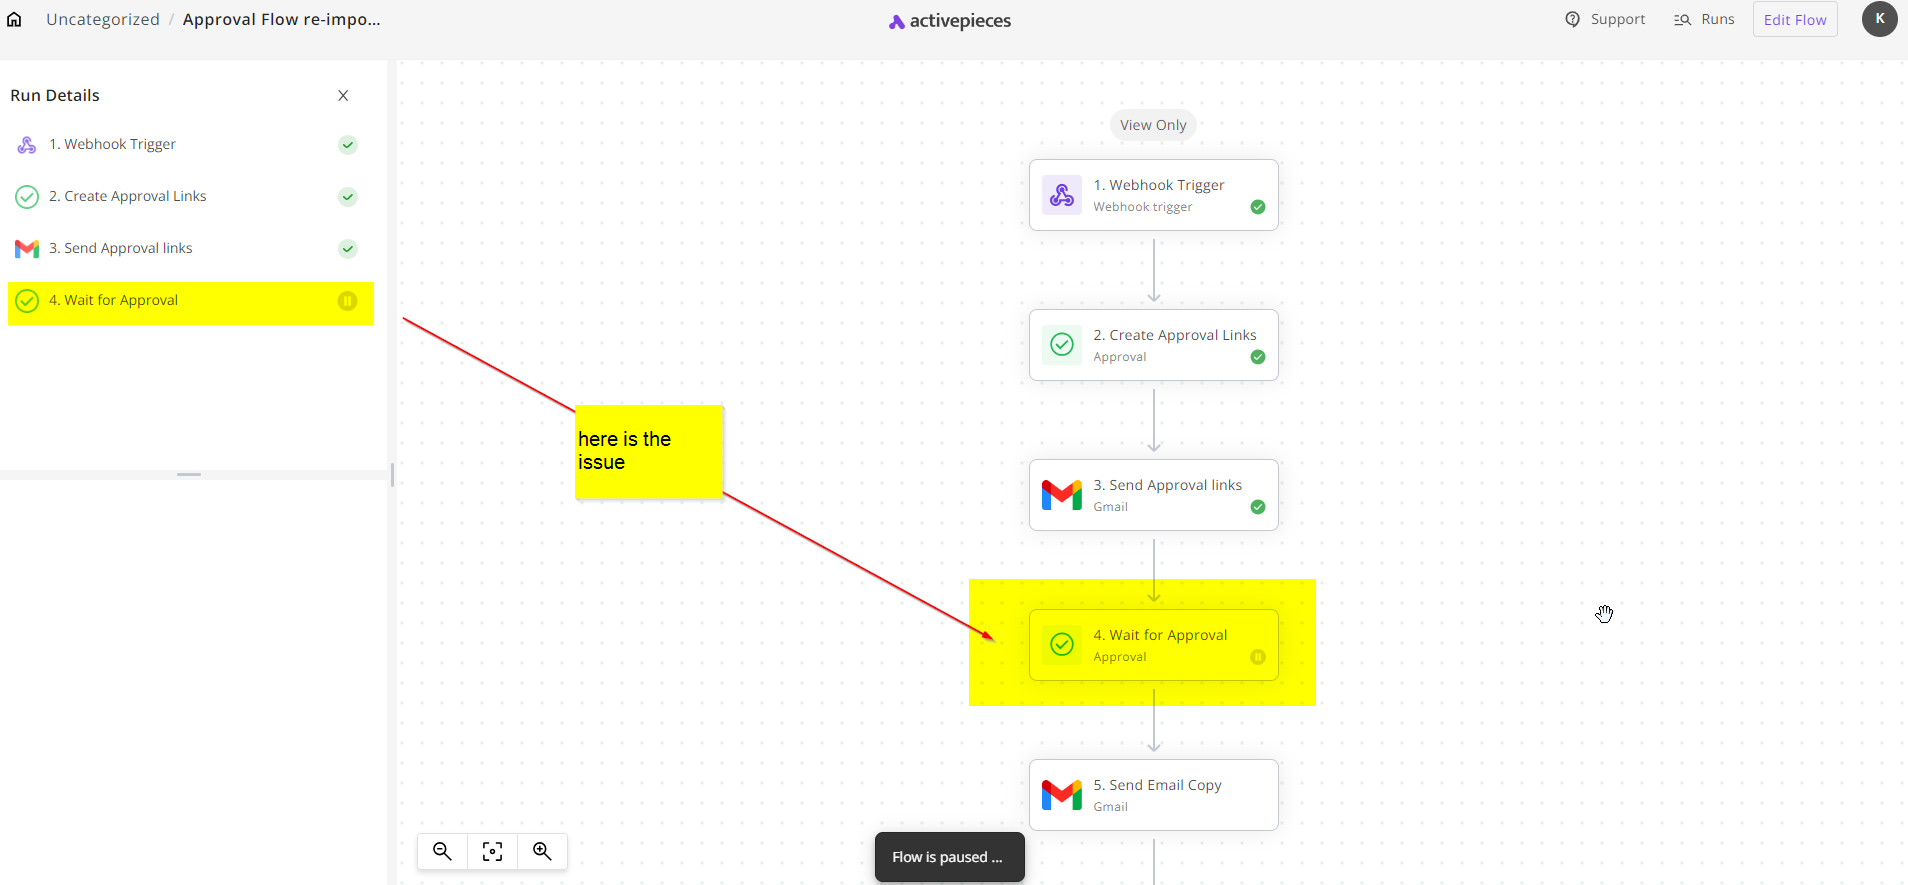The width and height of the screenshot is (1908, 885).
Task: Click the Run Details panel resize handle
Action: (189, 474)
